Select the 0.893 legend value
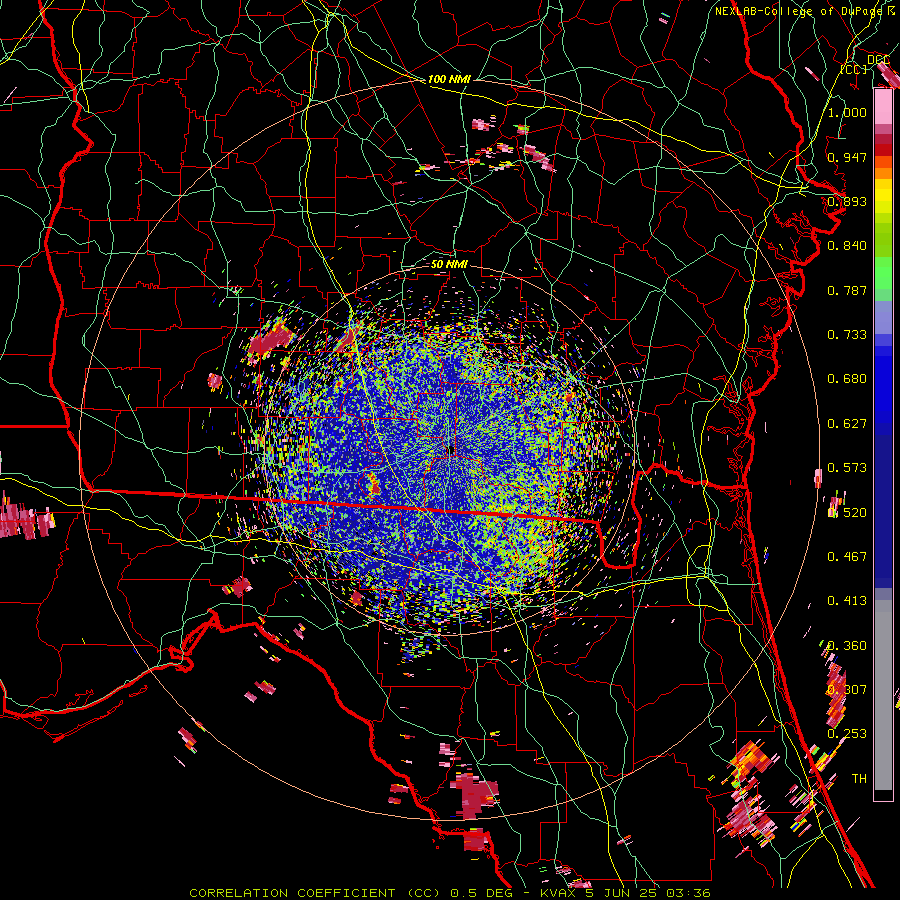The width and height of the screenshot is (900, 900). coord(847,201)
